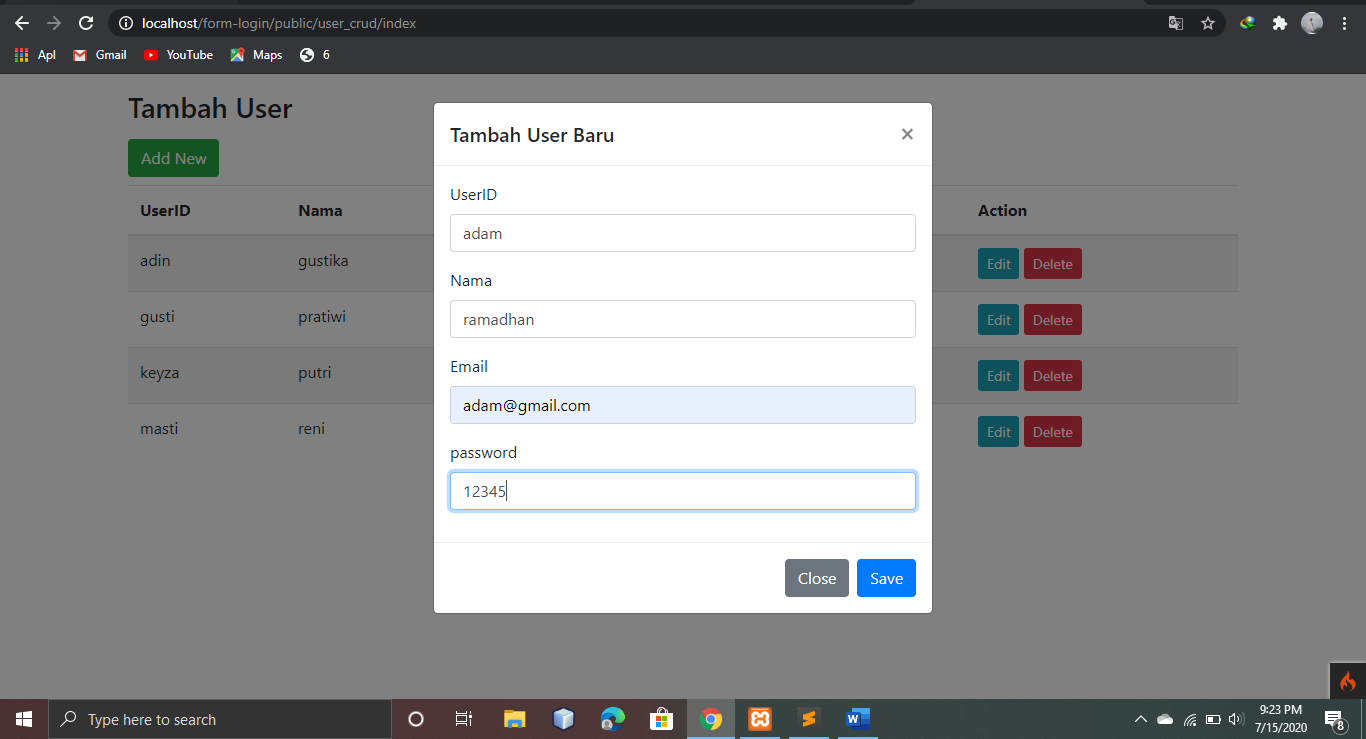Click the password input field
Image resolution: width=1366 pixels, height=739 pixels.
click(x=683, y=491)
